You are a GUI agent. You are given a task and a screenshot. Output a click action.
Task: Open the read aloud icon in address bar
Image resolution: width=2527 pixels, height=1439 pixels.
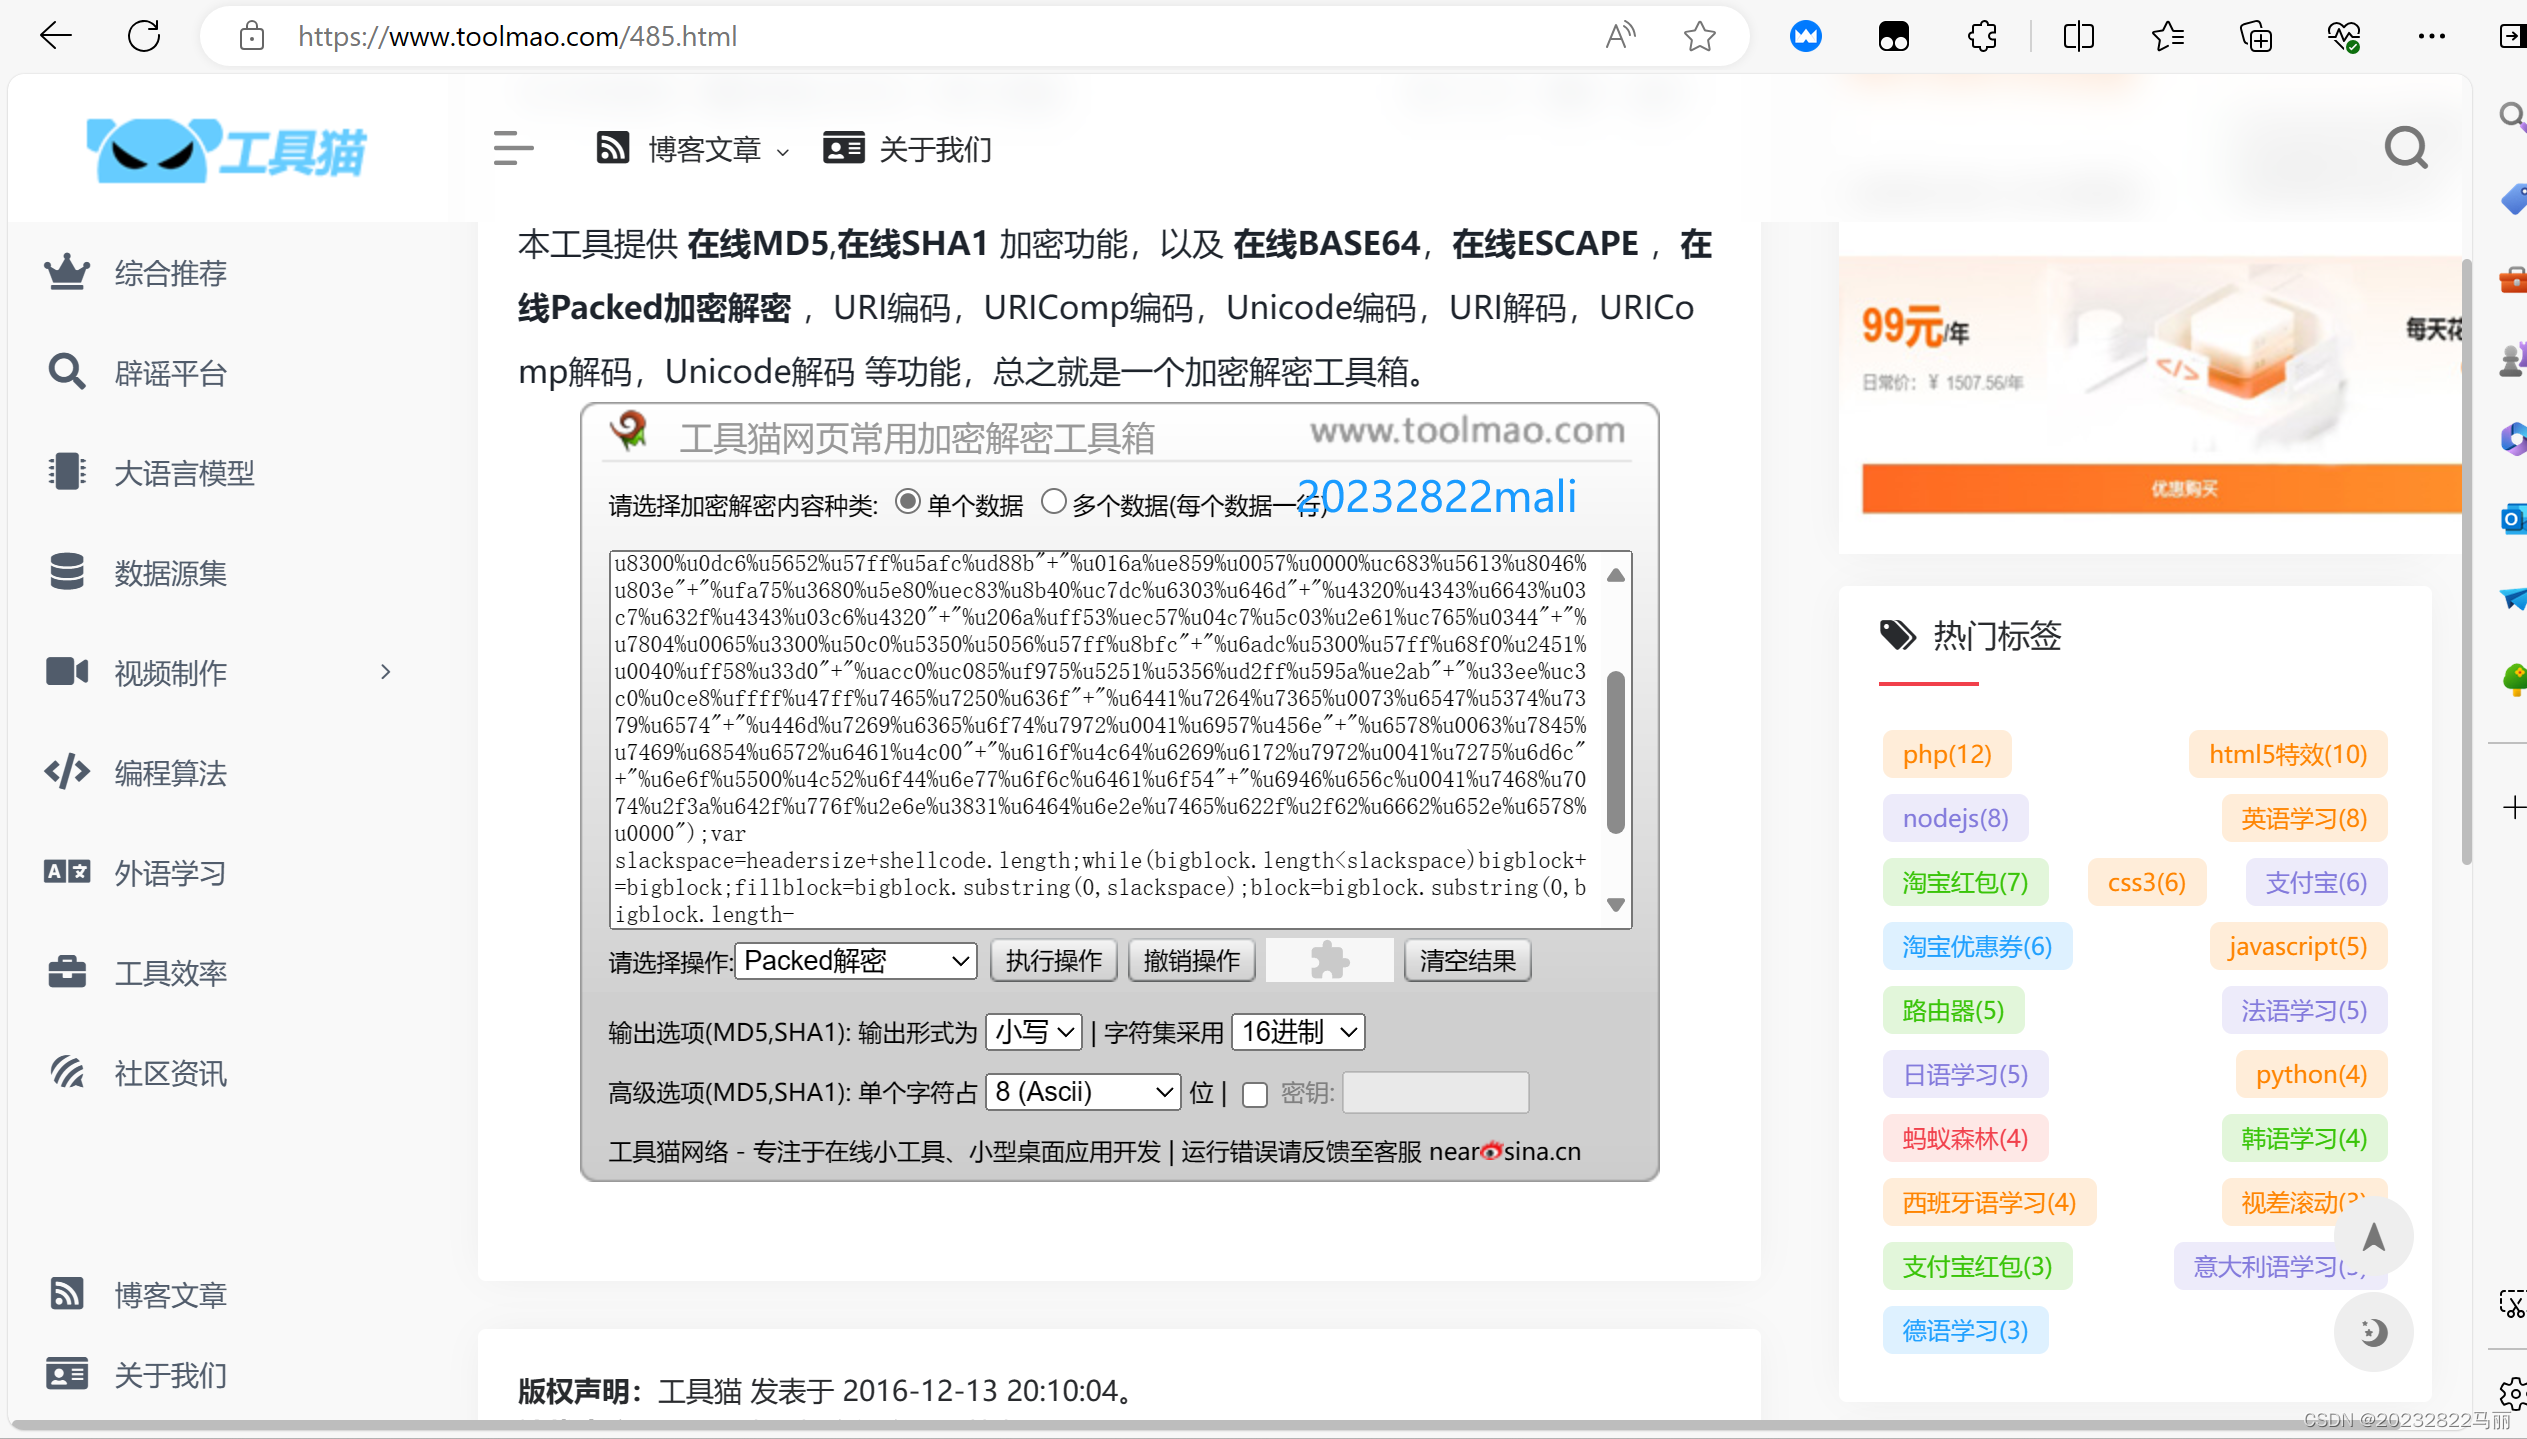coord(1619,36)
